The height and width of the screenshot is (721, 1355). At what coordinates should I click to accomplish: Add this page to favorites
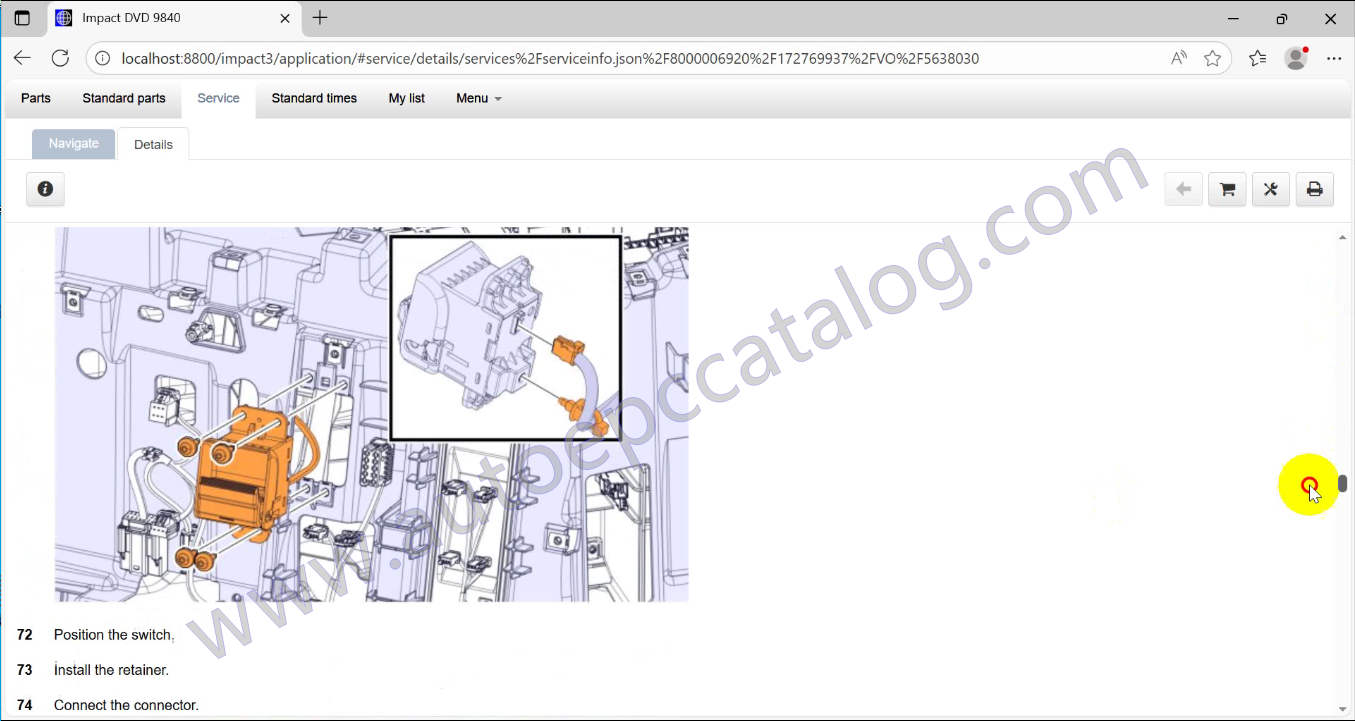(x=1212, y=58)
